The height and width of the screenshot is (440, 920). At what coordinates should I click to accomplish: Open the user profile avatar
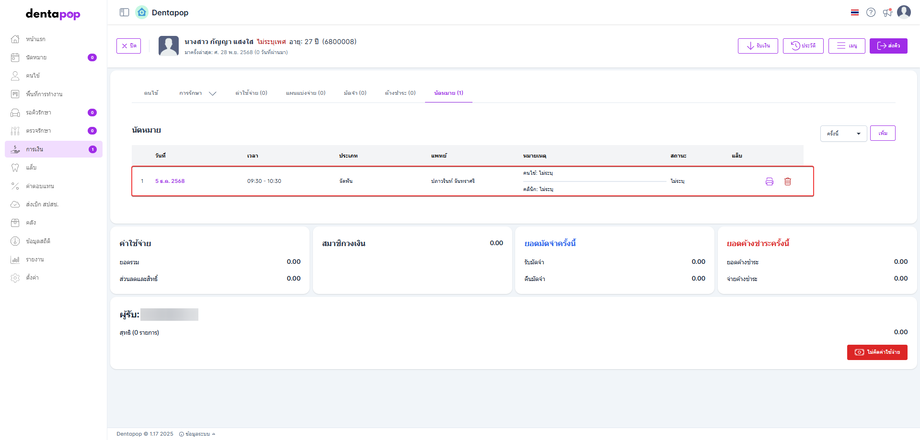point(904,13)
